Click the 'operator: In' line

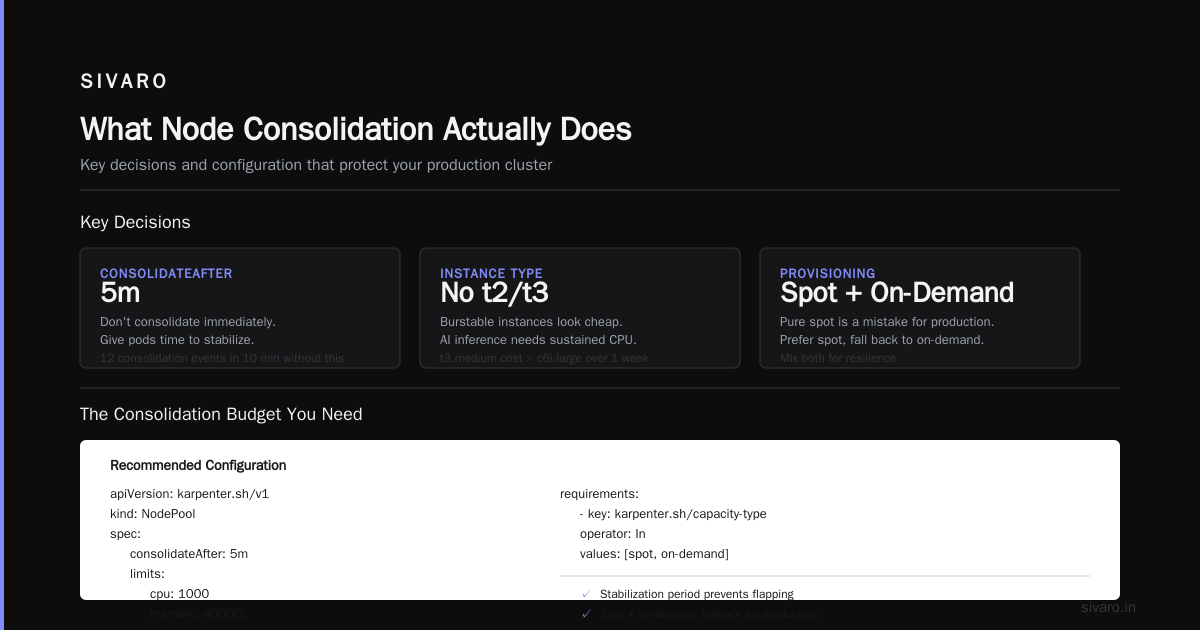tap(613, 534)
